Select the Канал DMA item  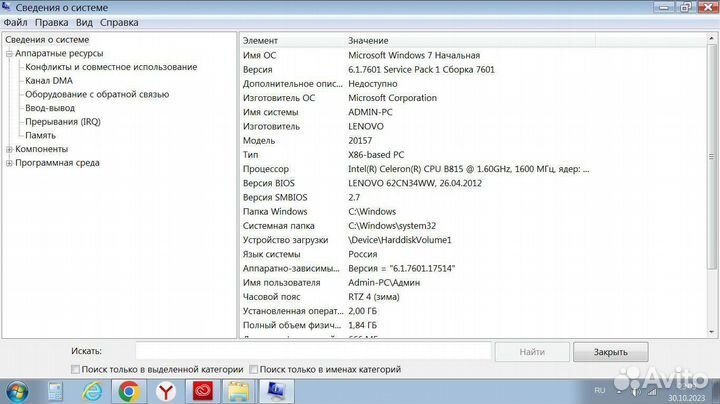49,81
